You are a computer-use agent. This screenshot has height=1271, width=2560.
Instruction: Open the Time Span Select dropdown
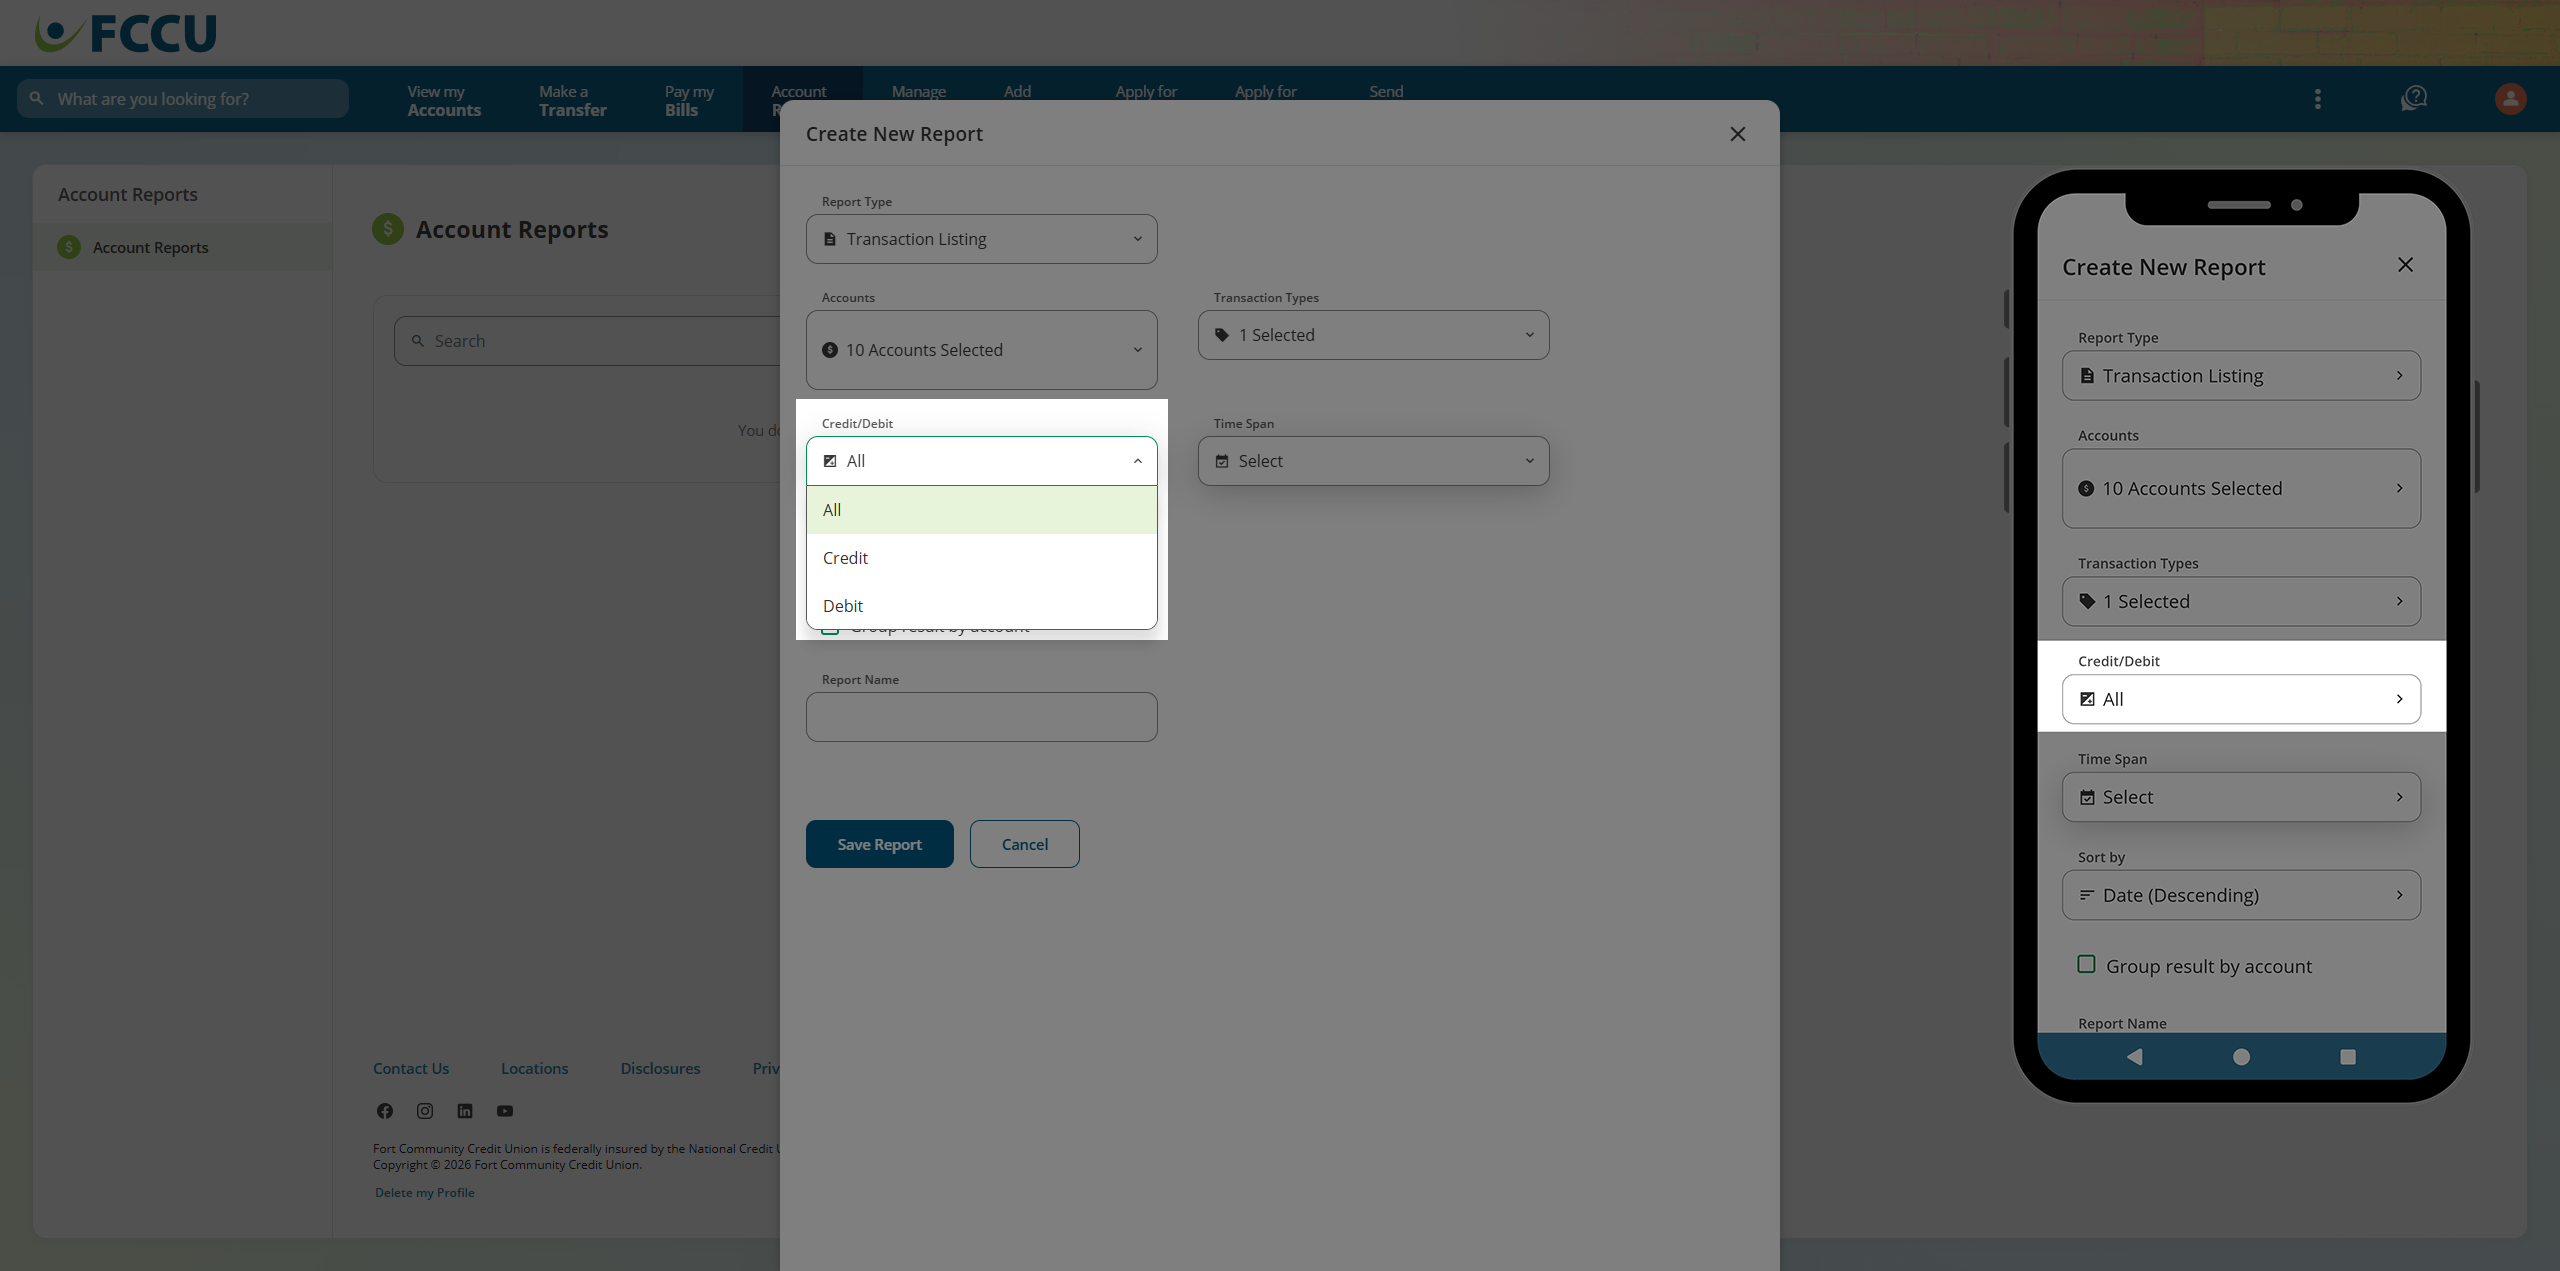[x=1373, y=461]
